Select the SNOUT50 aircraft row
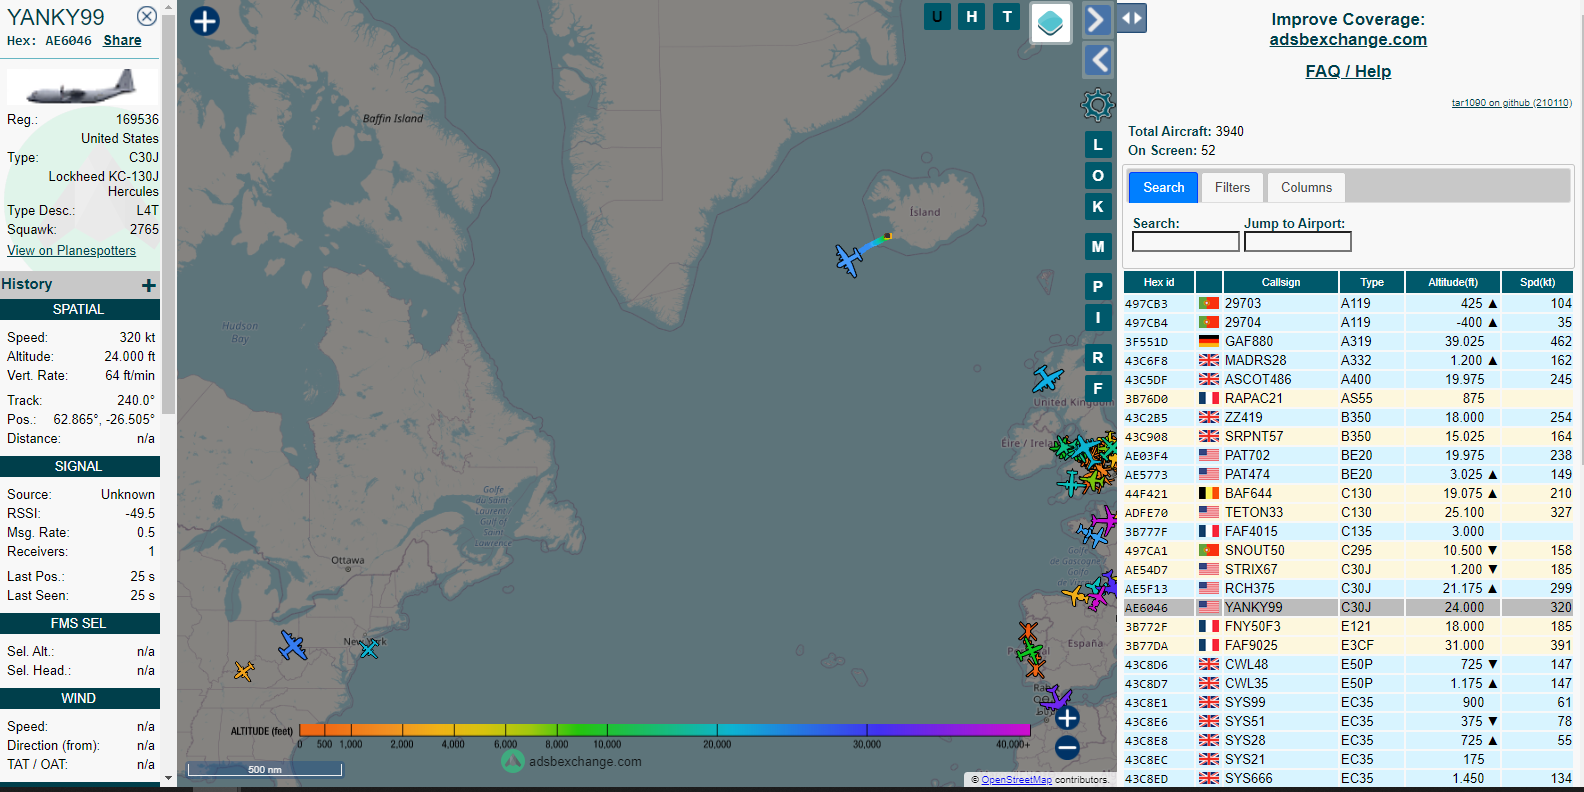1584x792 pixels. click(x=1348, y=550)
